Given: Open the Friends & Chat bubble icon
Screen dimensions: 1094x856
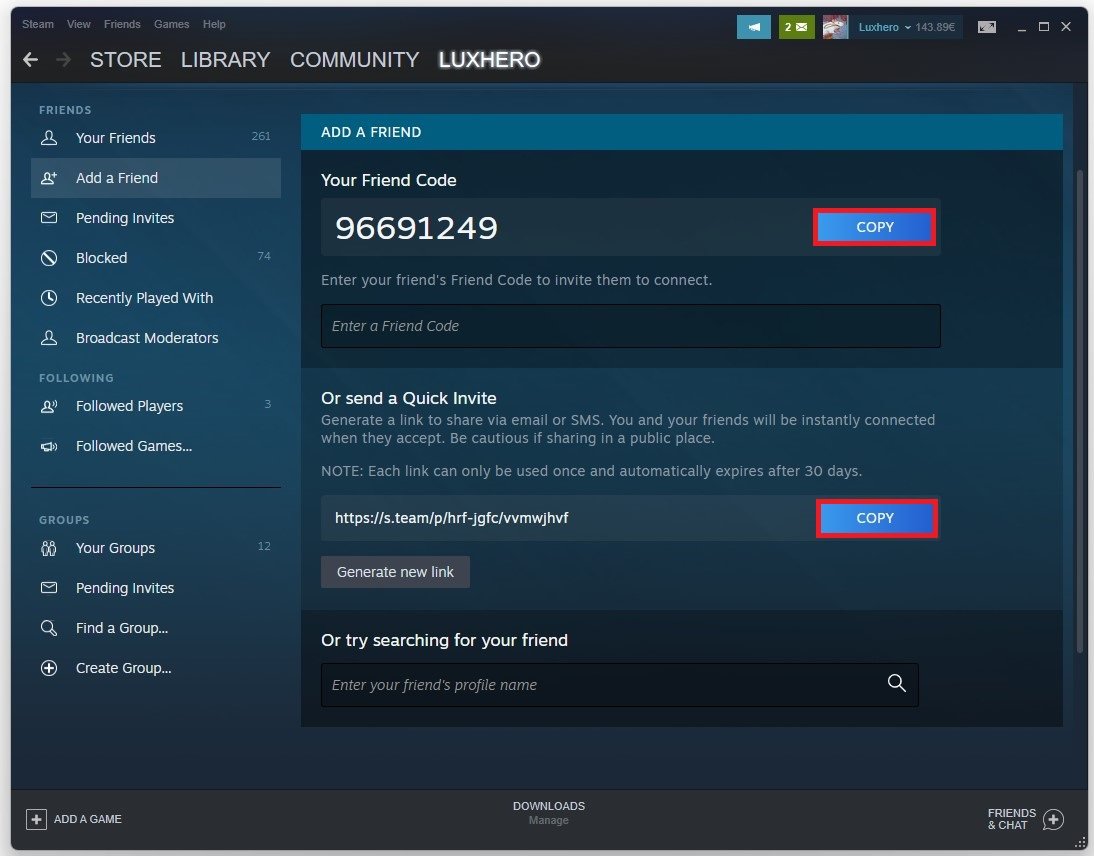Looking at the screenshot, I should tap(1053, 819).
